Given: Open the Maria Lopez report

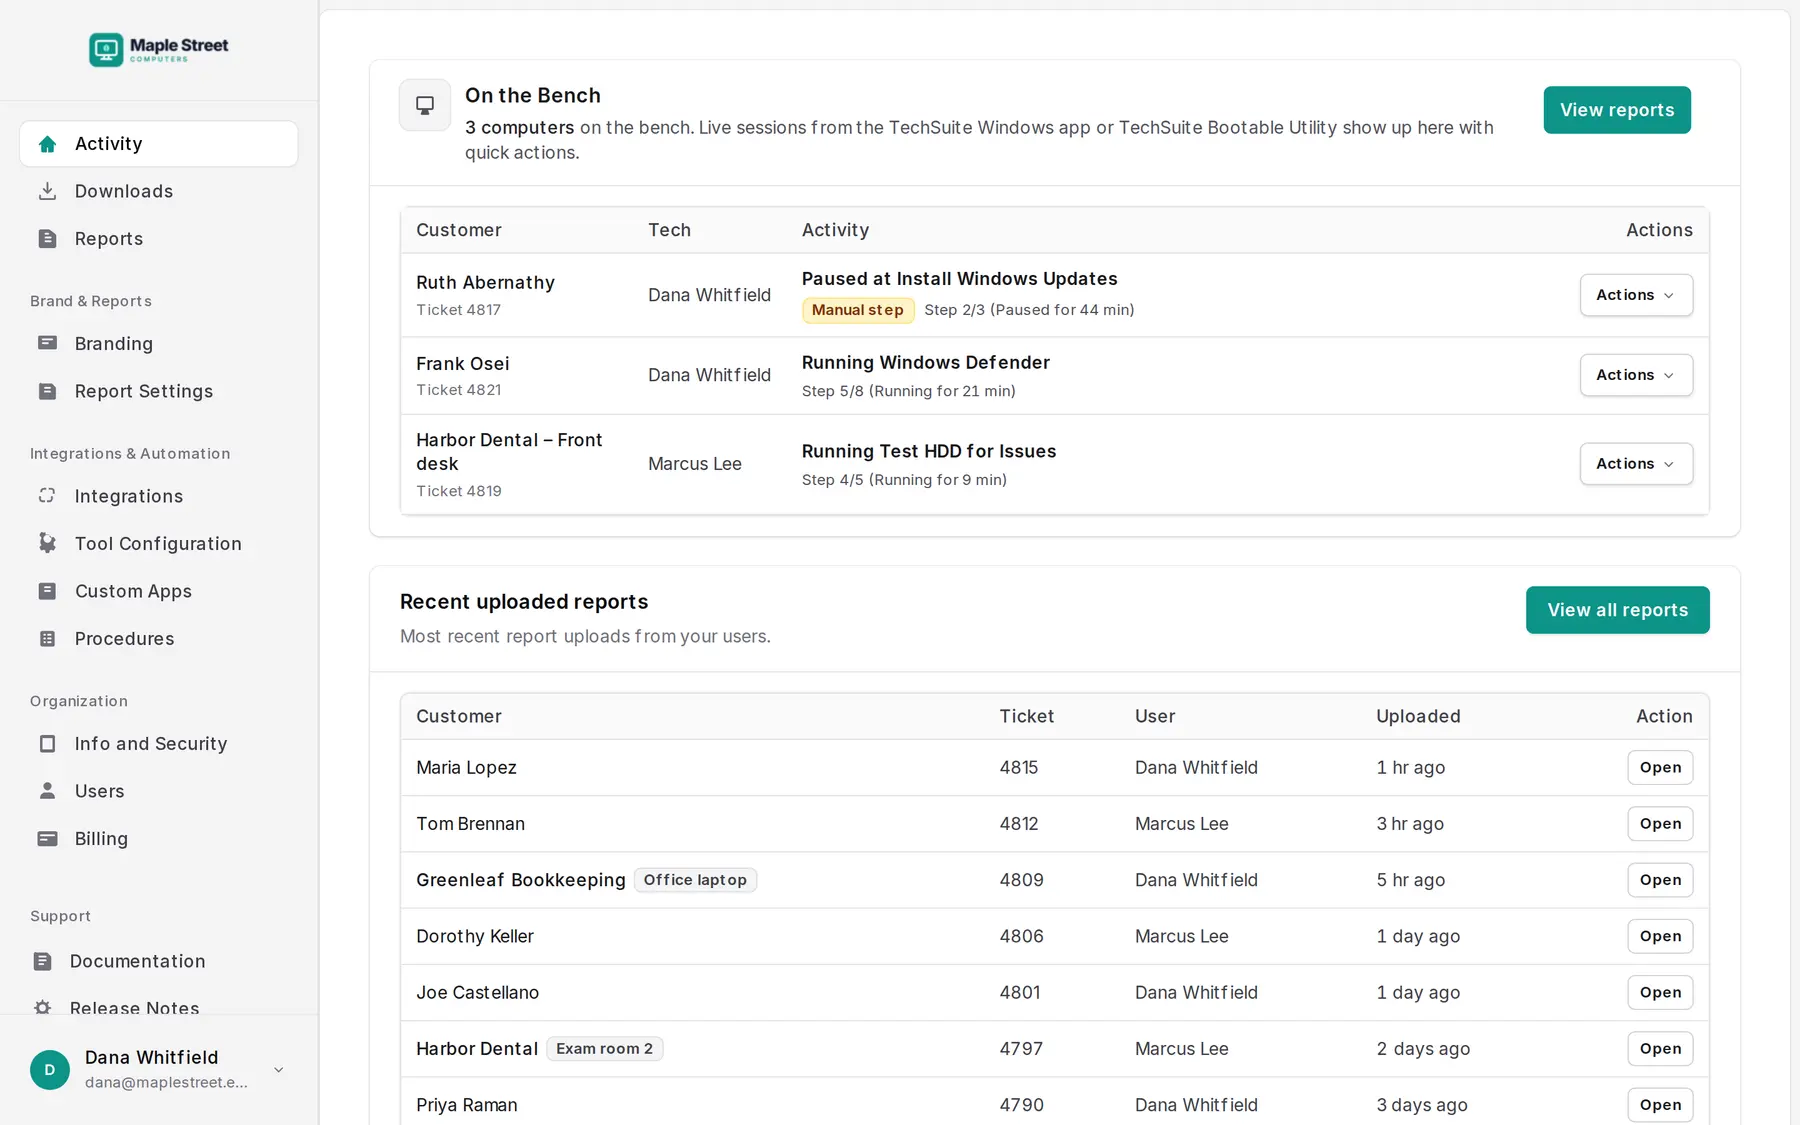Looking at the screenshot, I should (x=1660, y=768).
